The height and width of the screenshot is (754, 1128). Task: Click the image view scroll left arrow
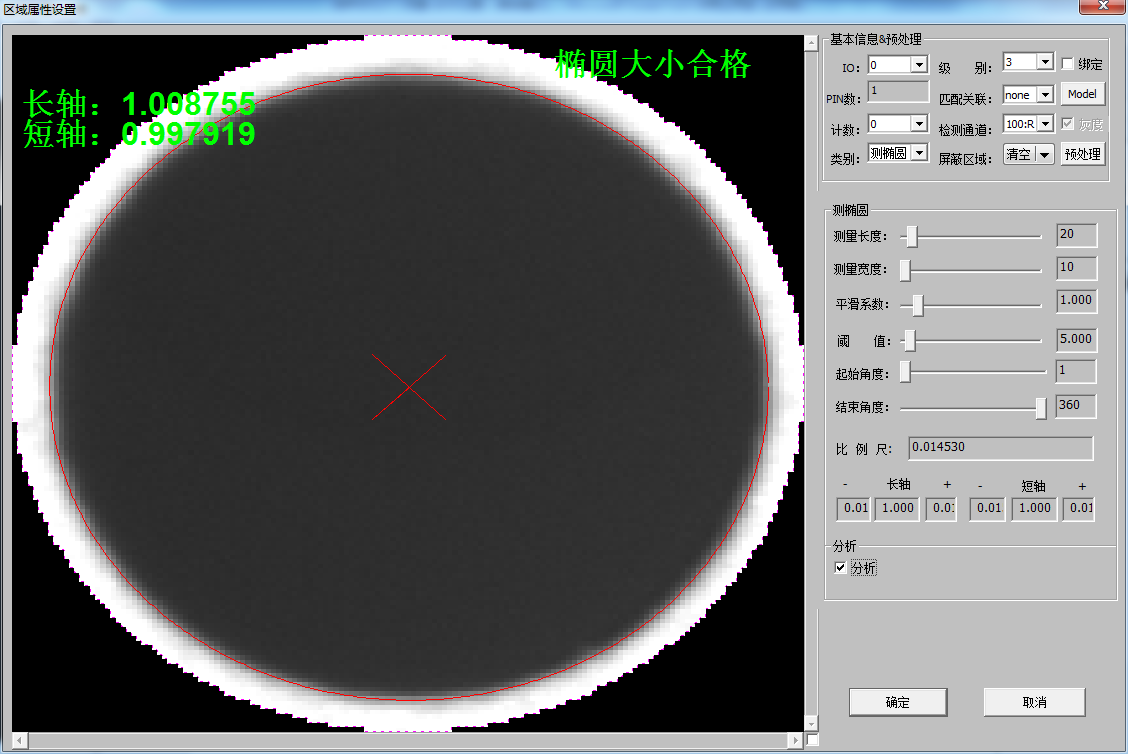pyautogui.click(x=20, y=740)
